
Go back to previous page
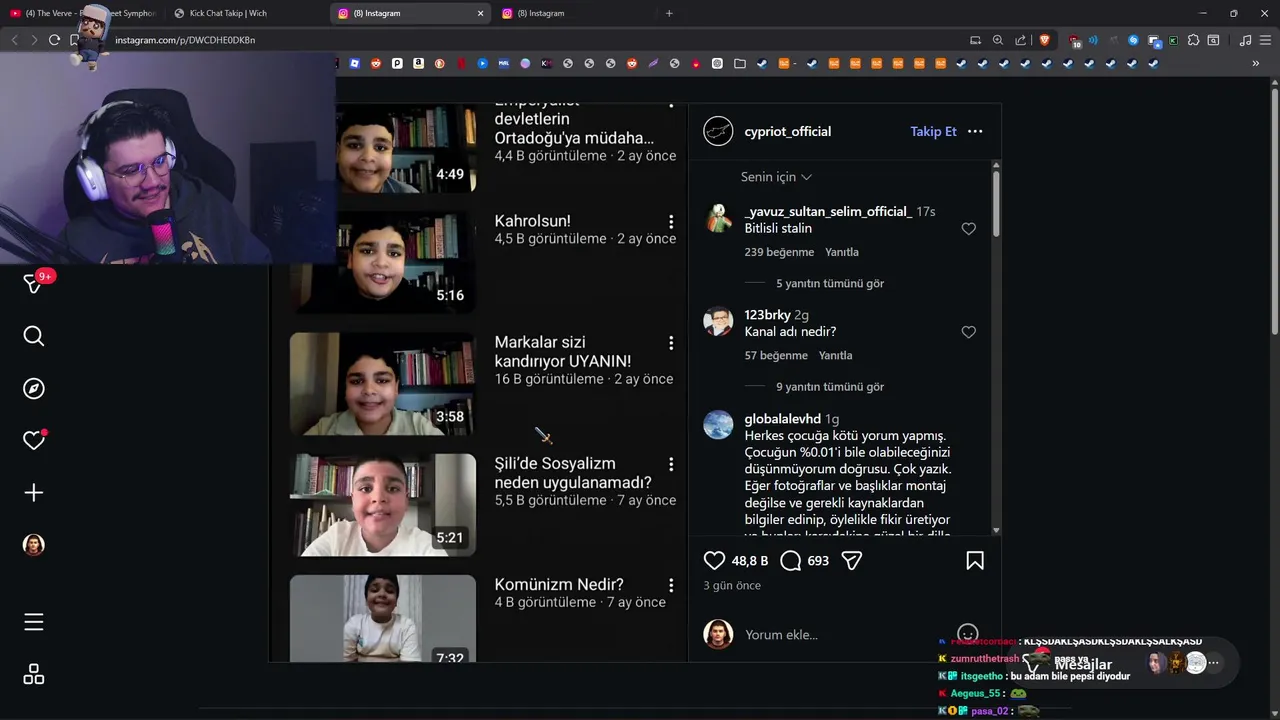click(14, 40)
